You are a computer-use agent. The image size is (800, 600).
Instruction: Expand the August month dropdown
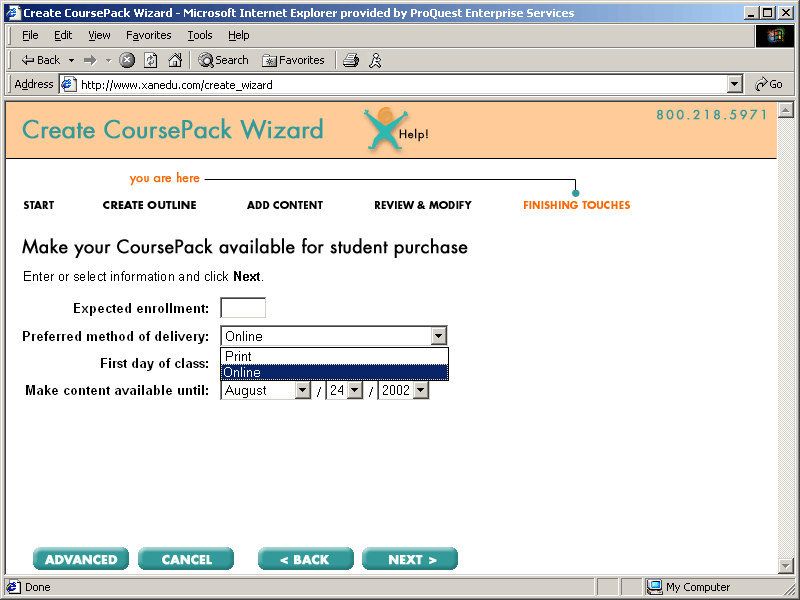[x=303, y=391]
